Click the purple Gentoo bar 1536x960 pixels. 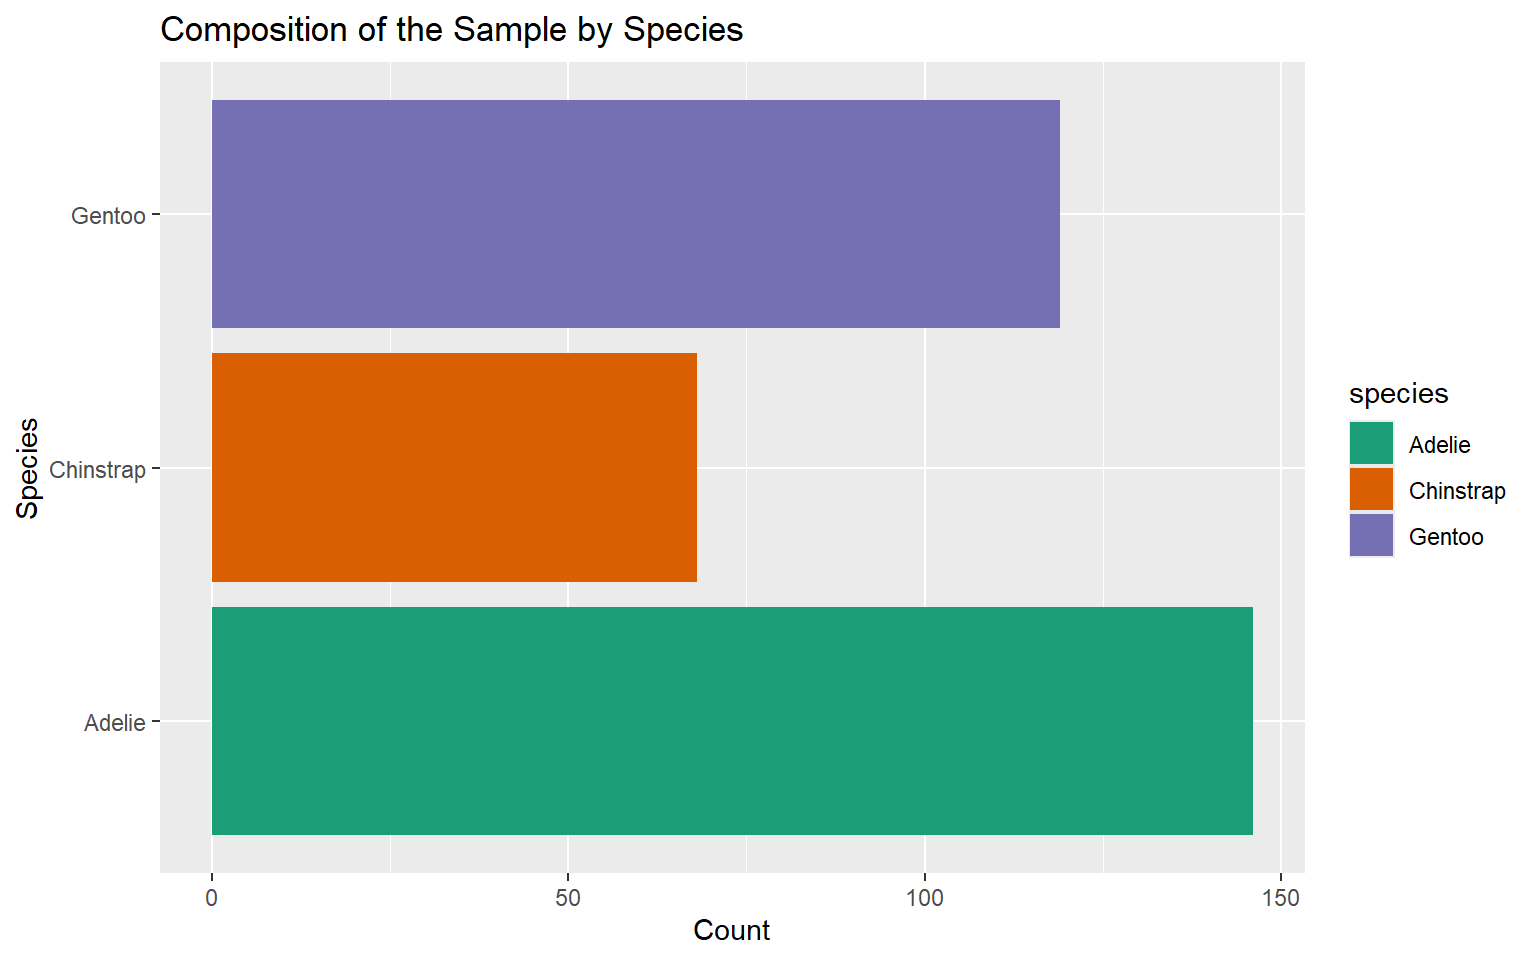tap(635, 214)
